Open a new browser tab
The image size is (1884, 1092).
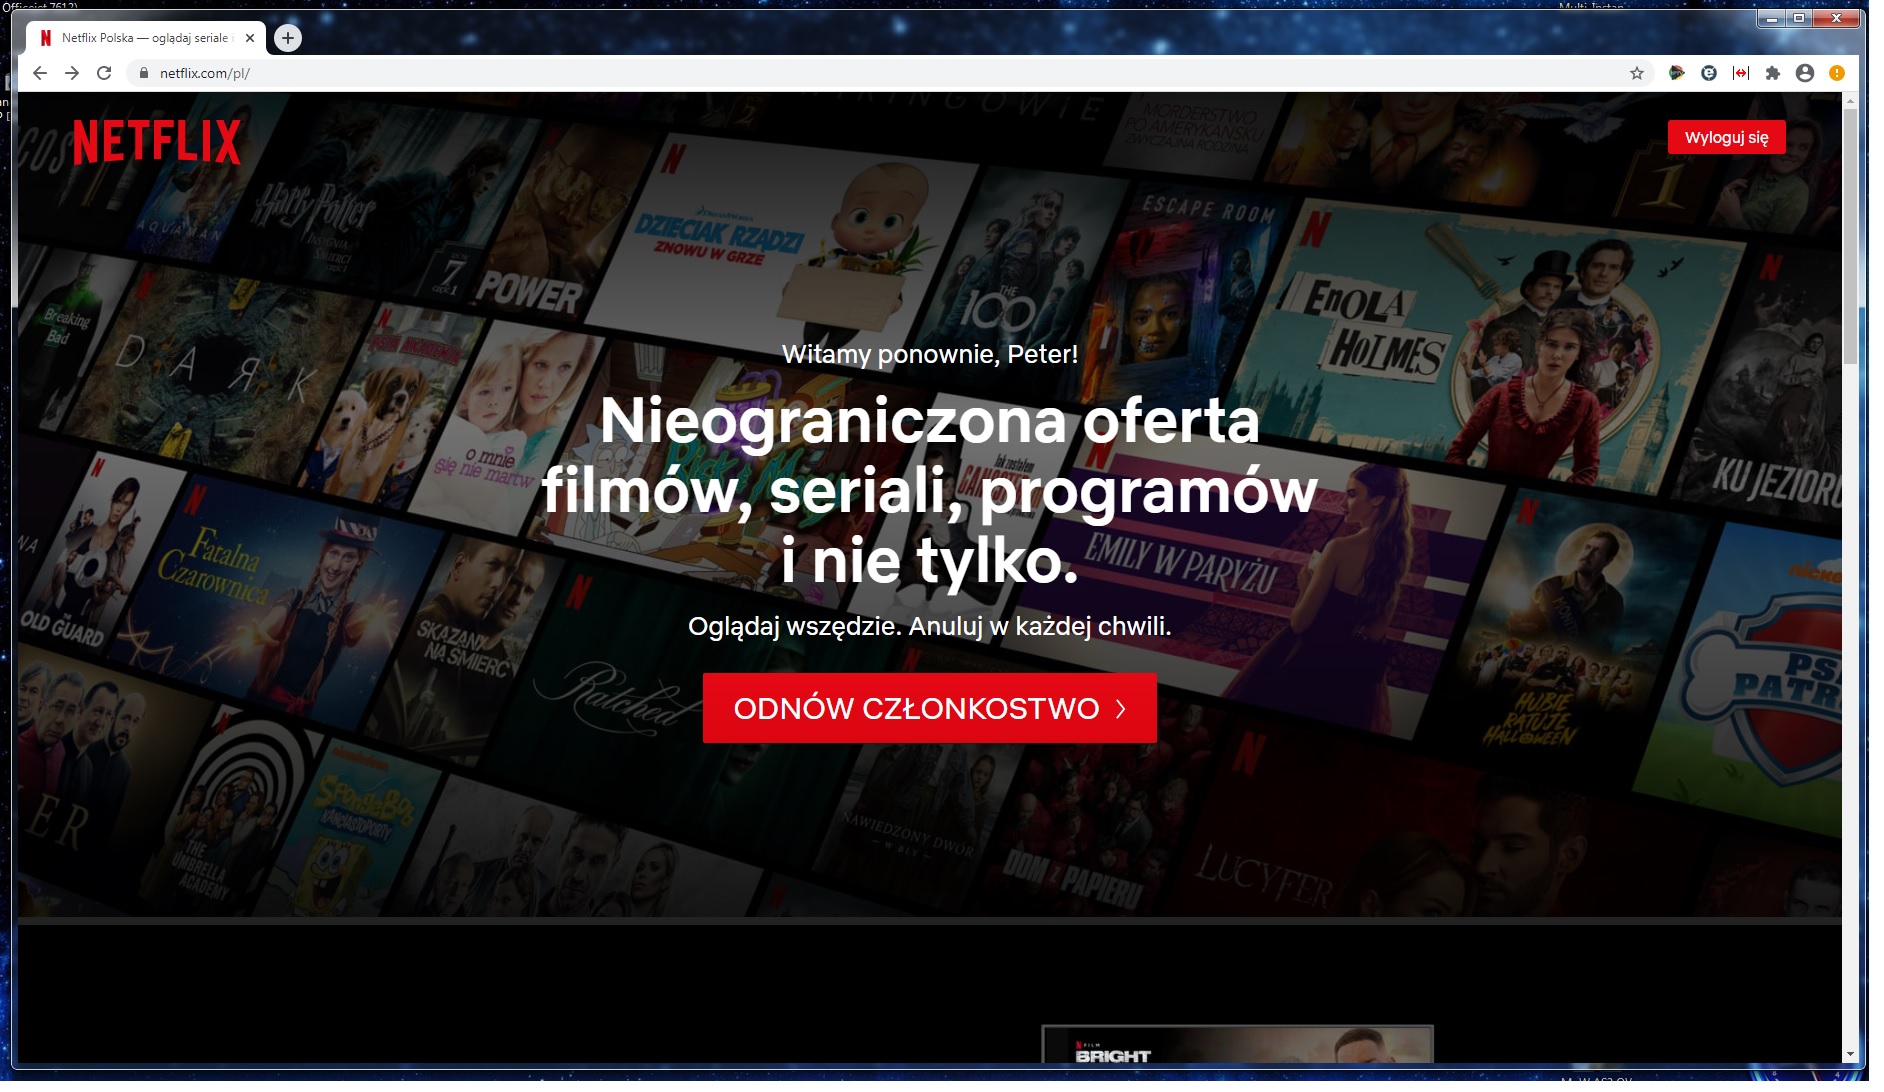288,38
